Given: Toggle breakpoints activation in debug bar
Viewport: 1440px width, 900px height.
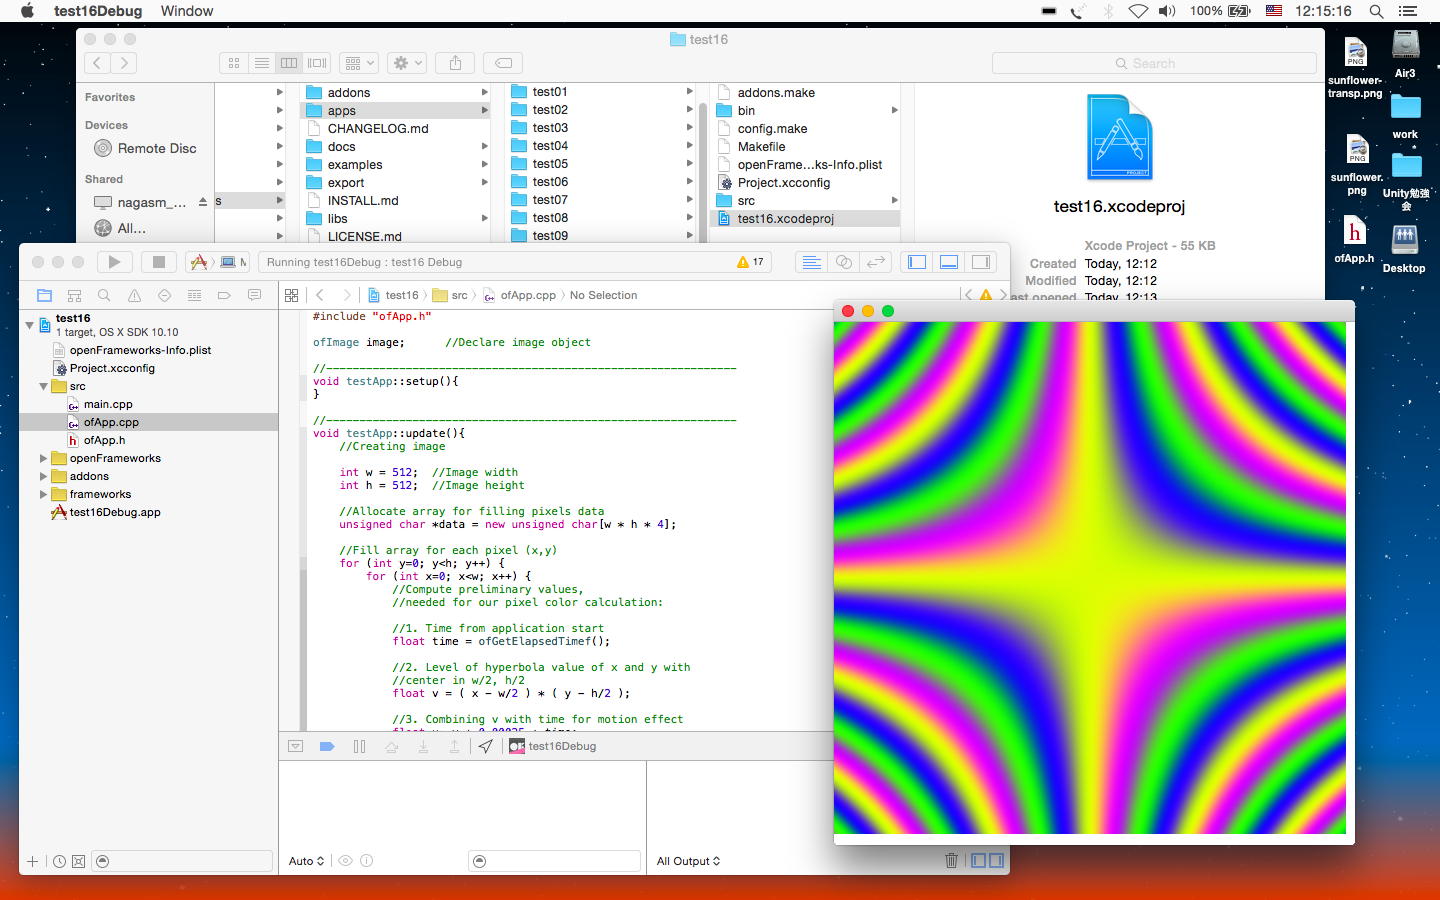Looking at the screenshot, I should [327, 747].
